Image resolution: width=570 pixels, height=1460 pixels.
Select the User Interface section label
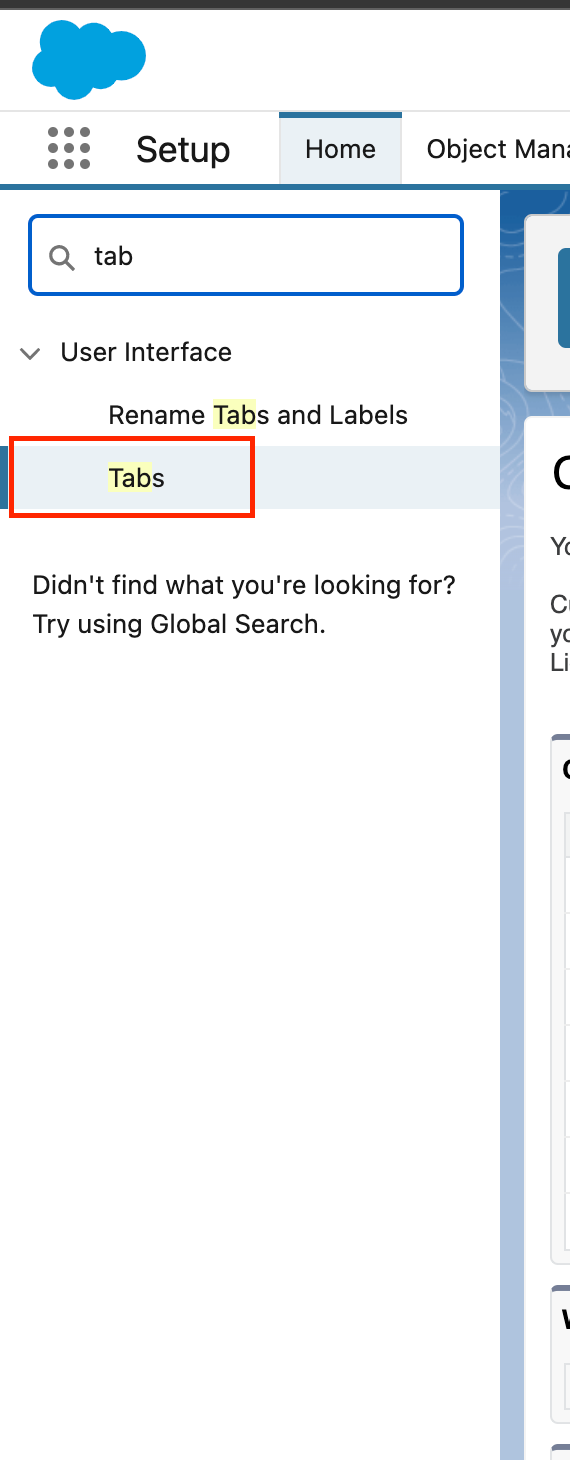pyautogui.click(x=146, y=352)
